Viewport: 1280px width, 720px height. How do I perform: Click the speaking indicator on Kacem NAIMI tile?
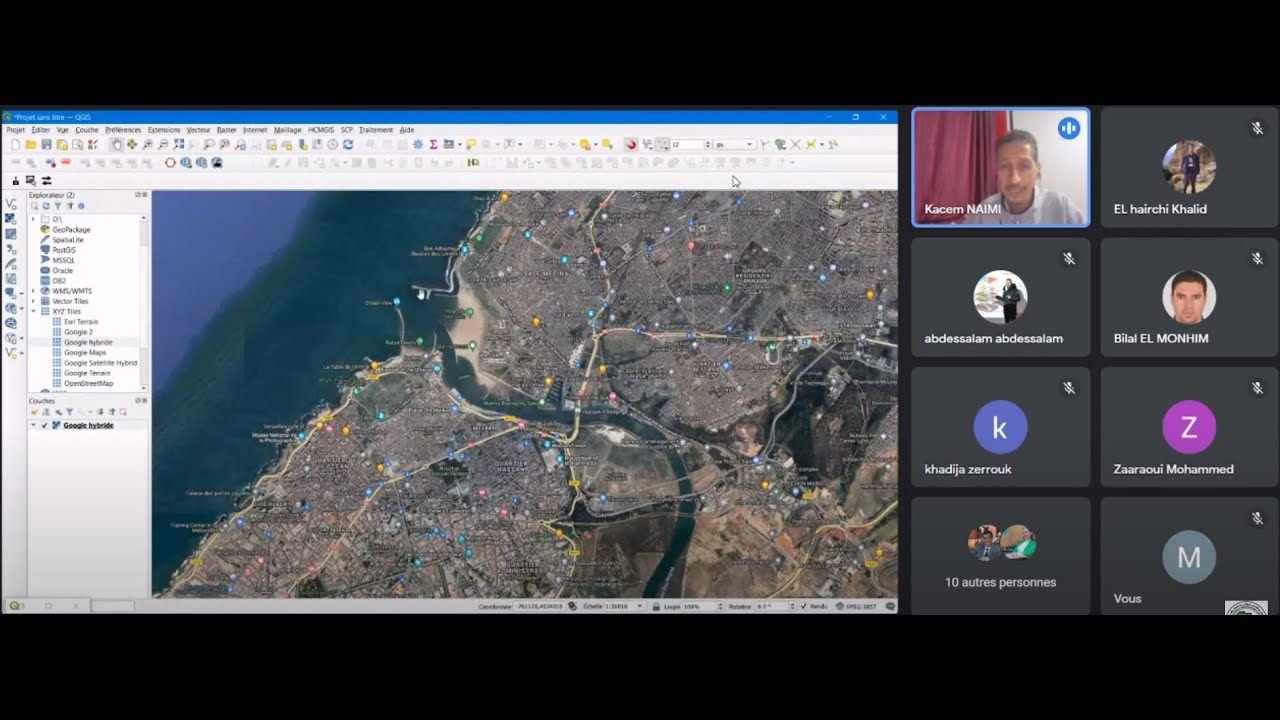click(1069, 128)
